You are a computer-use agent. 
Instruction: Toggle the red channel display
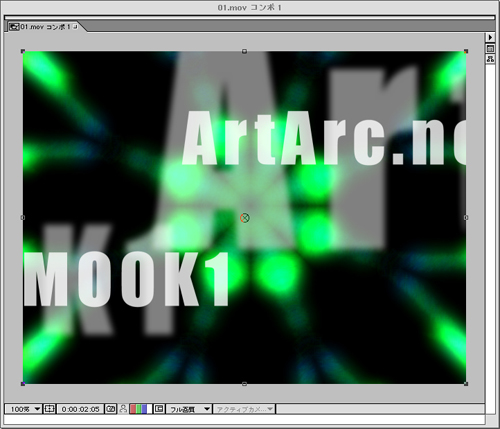click(x=133, y=409)
